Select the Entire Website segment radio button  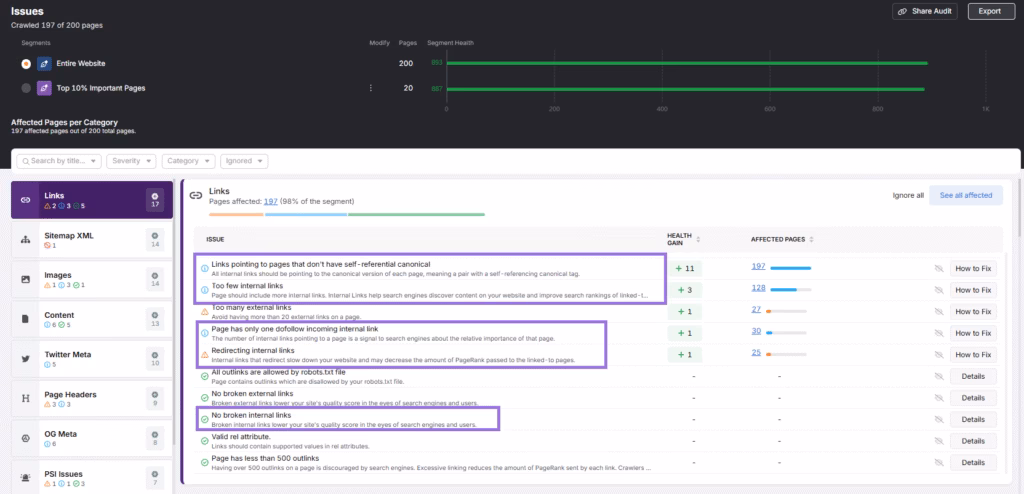tap(26, 63)
